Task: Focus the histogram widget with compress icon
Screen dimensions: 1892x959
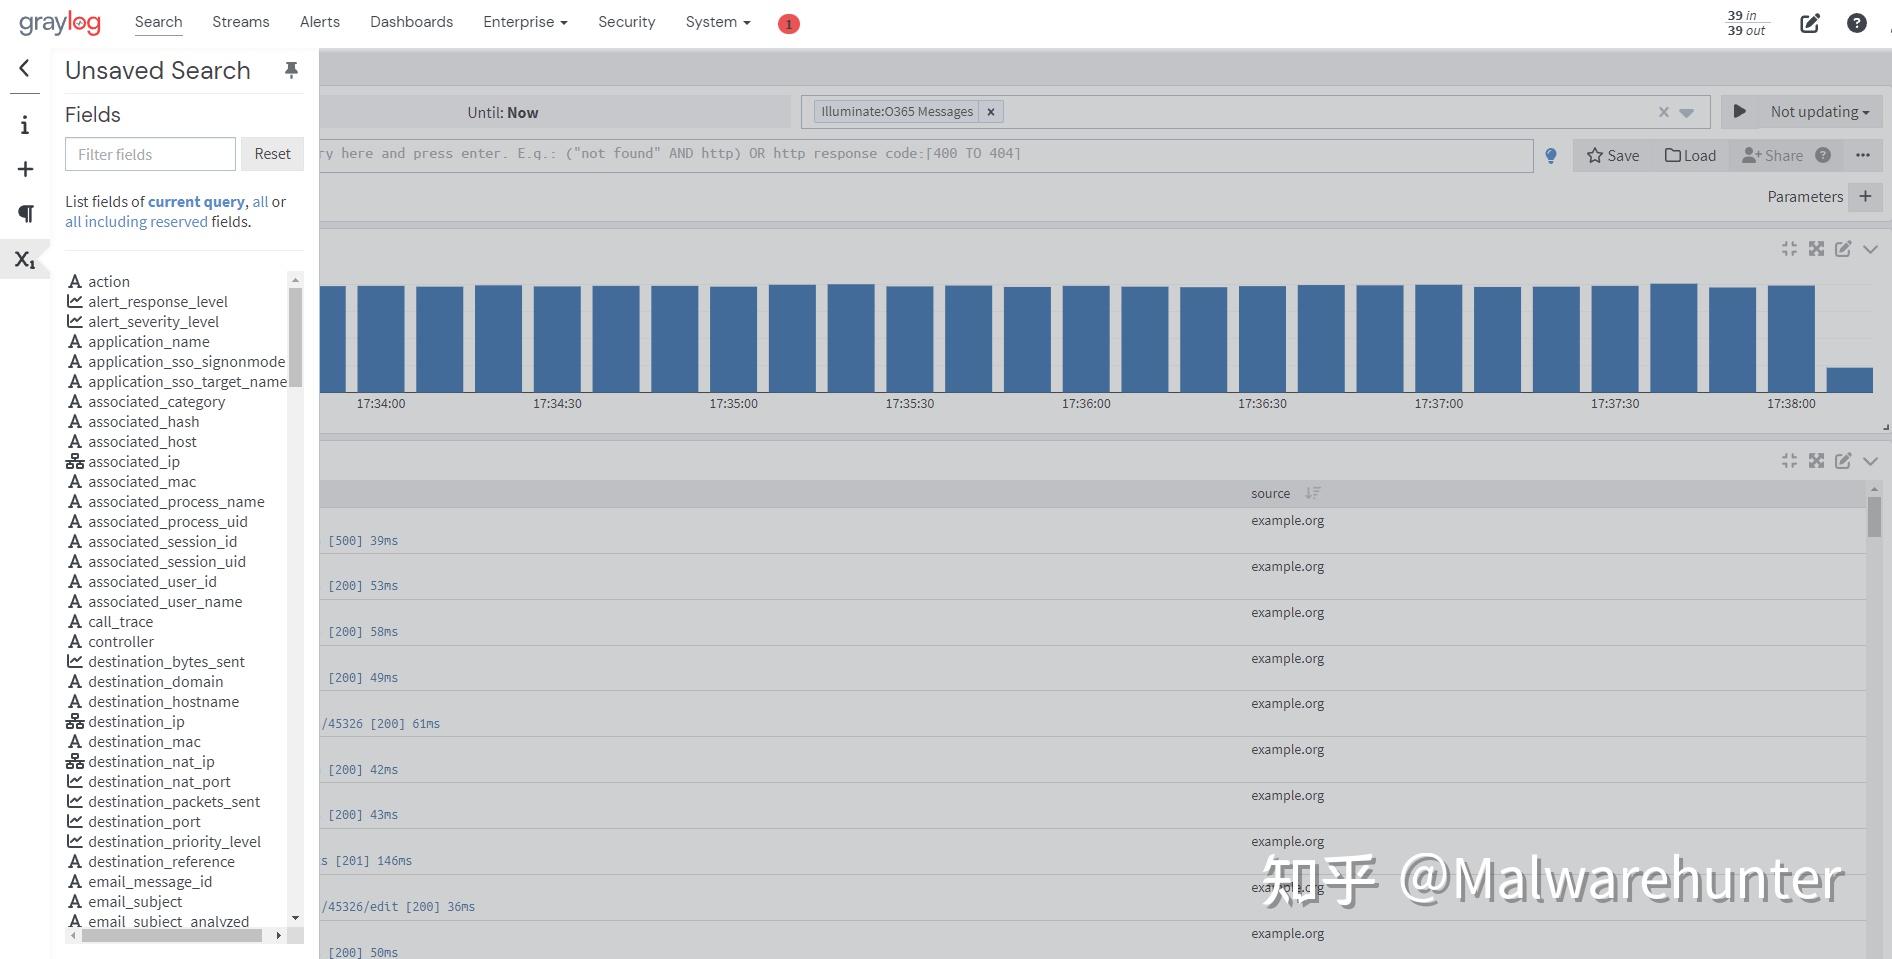Action: [1789, 249]
